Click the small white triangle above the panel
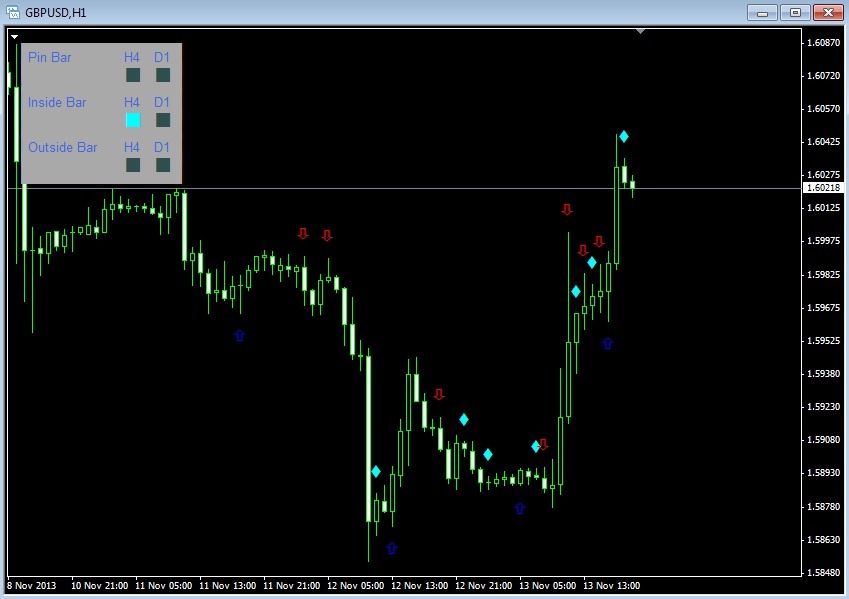Screen dimensions: 849x599 click(15, 37)
